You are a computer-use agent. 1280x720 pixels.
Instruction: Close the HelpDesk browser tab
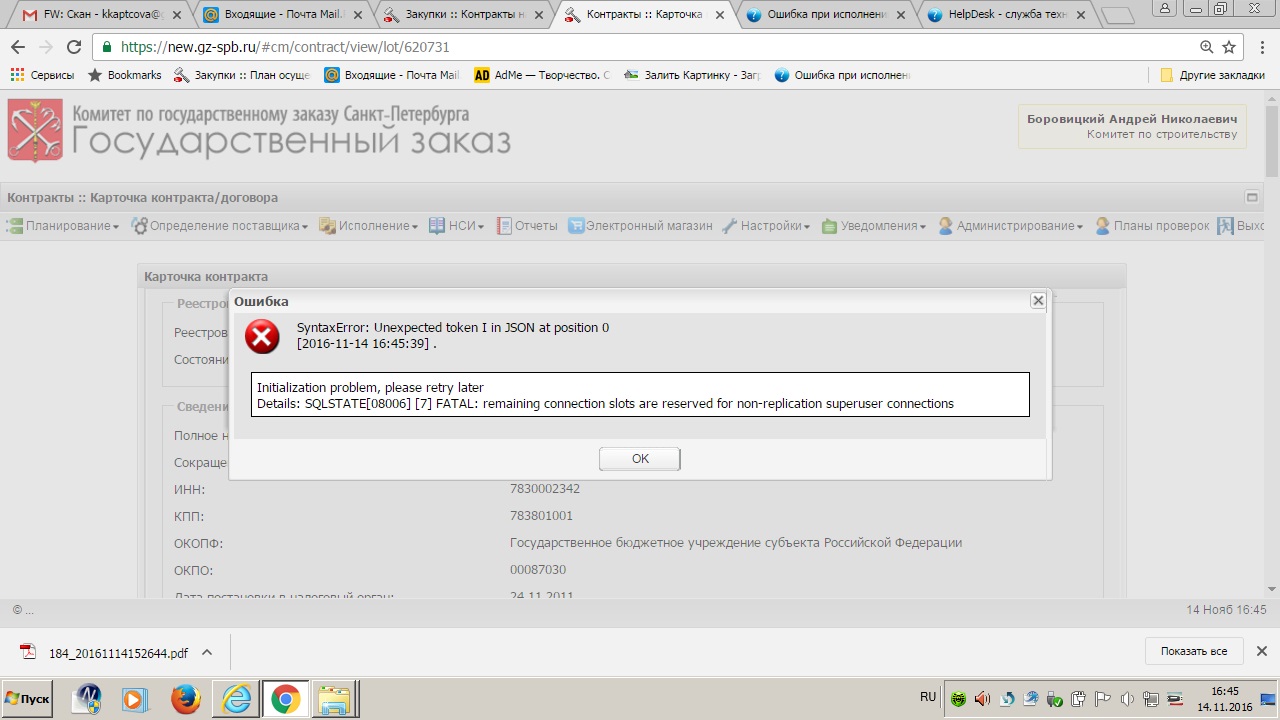tap(1081, 15)
